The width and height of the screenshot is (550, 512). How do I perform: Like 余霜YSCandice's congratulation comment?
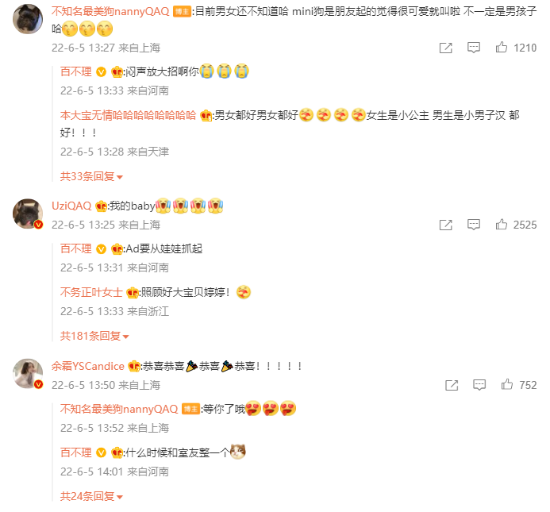pyautogui.click(x=507, y=385)
